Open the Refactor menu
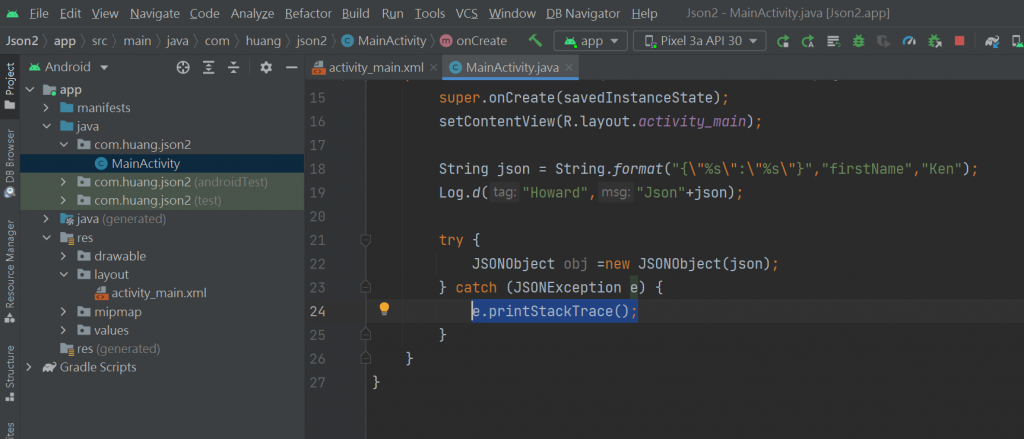The height and width of the screenshot is (439, 1024). tap(309, 13)
